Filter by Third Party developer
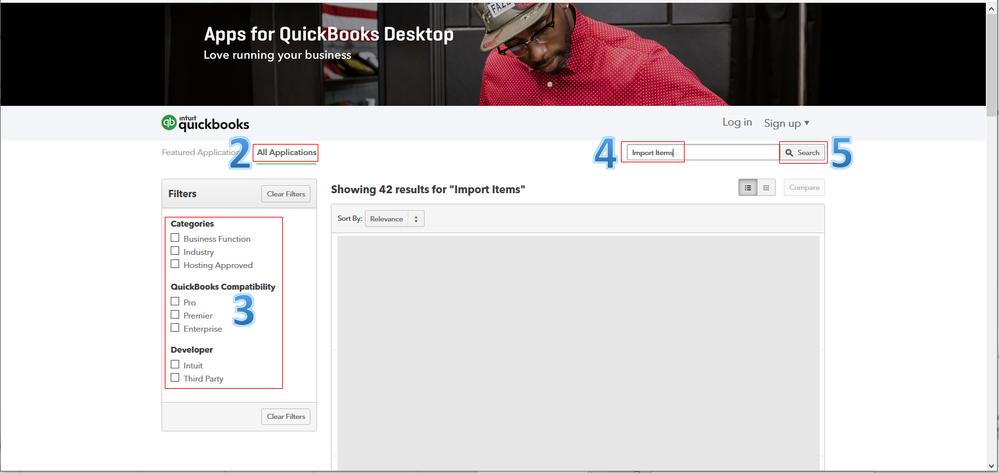 175,377
